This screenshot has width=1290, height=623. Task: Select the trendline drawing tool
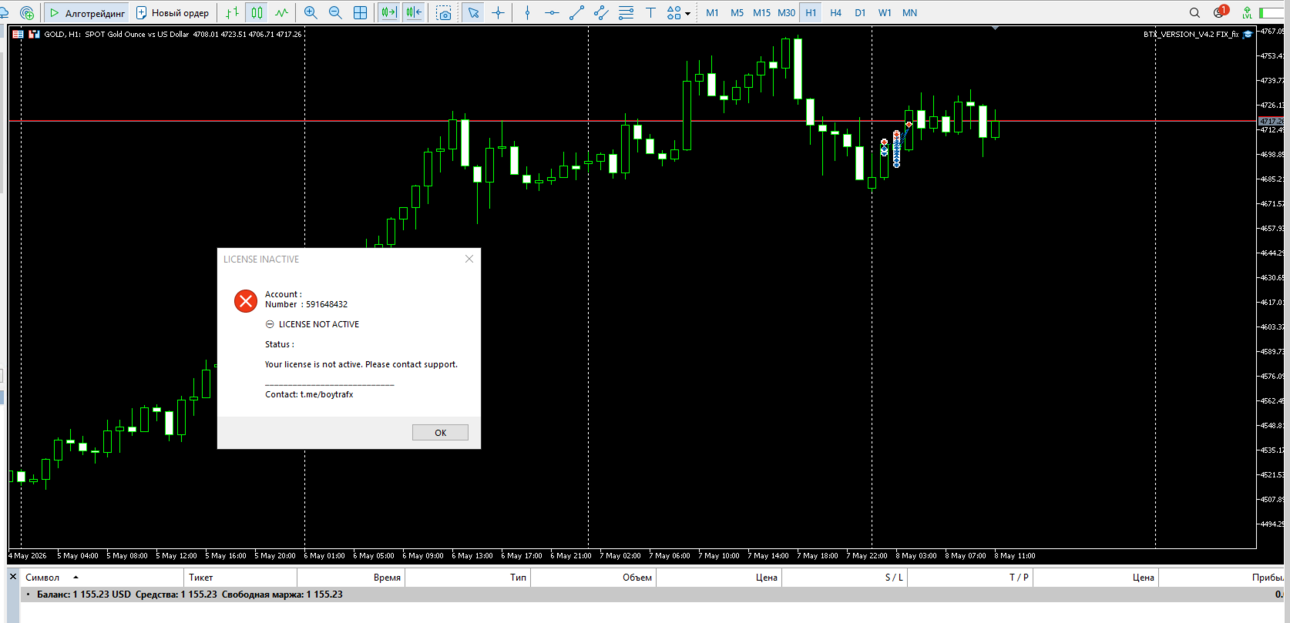[577, 13]
